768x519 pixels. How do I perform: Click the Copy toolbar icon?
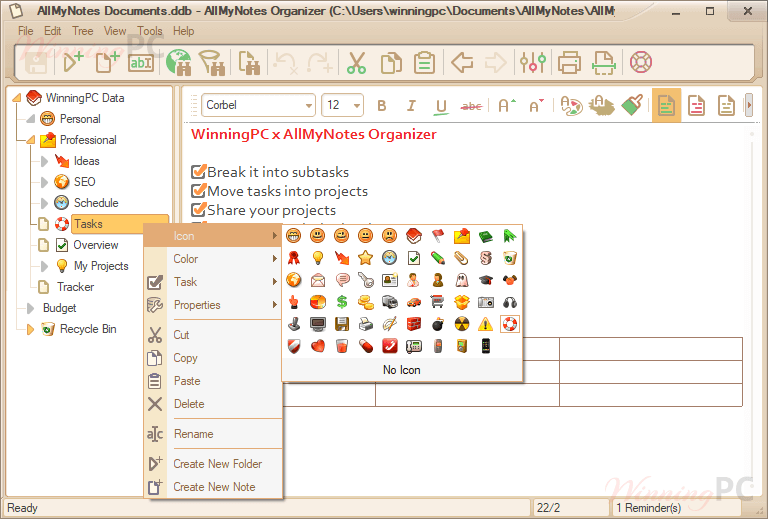point(391,63)
